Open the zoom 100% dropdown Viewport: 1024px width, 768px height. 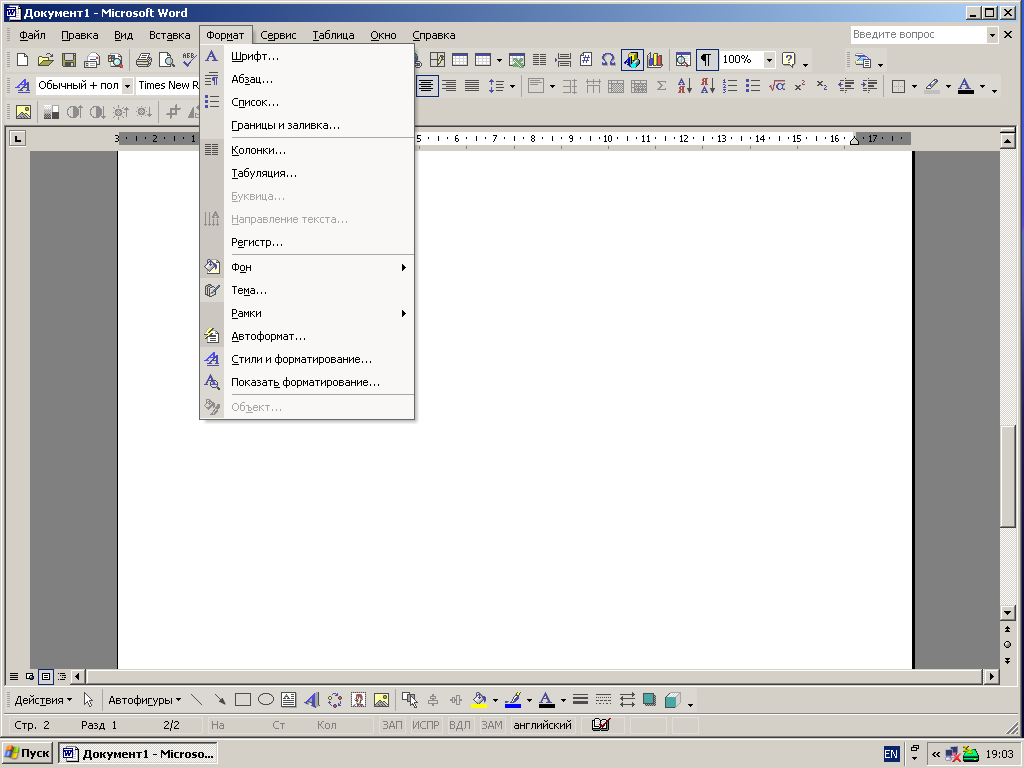click(x=769, y=60)
